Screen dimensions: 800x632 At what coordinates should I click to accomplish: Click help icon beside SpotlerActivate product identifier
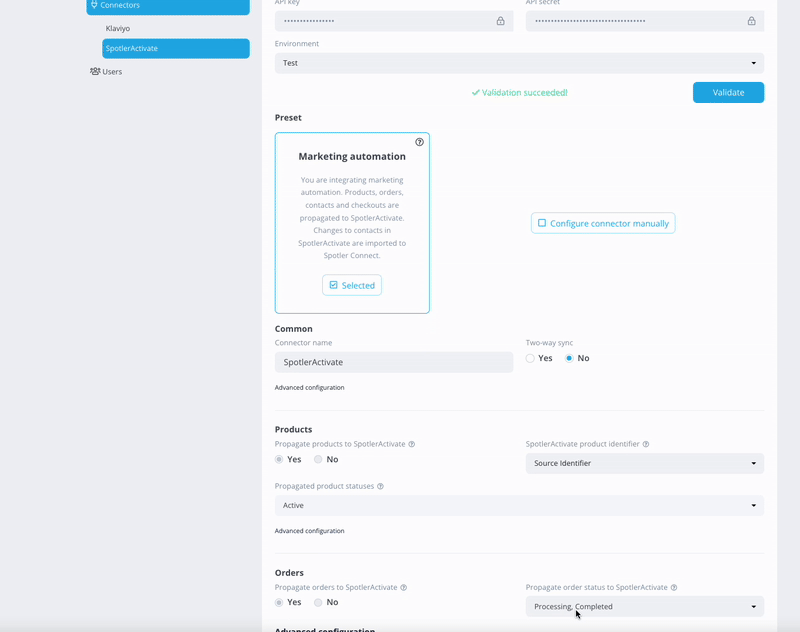(x=646, y=444)
